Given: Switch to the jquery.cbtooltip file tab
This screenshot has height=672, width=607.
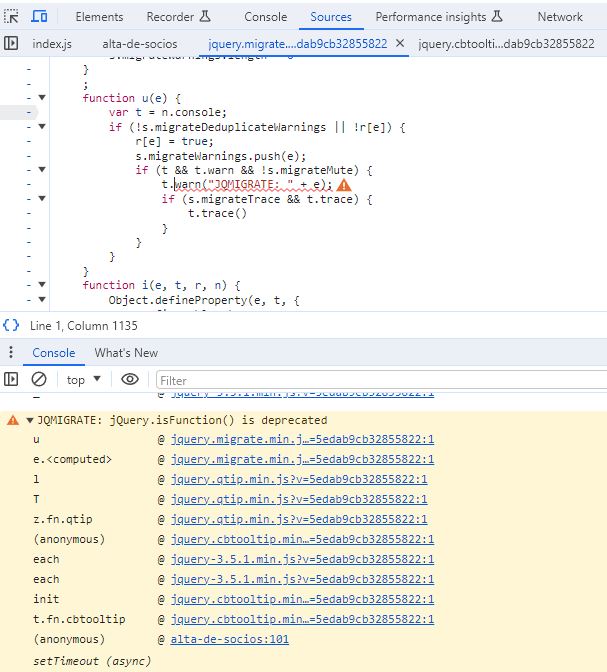Looking at the screenshot, I should pos(506,44).
